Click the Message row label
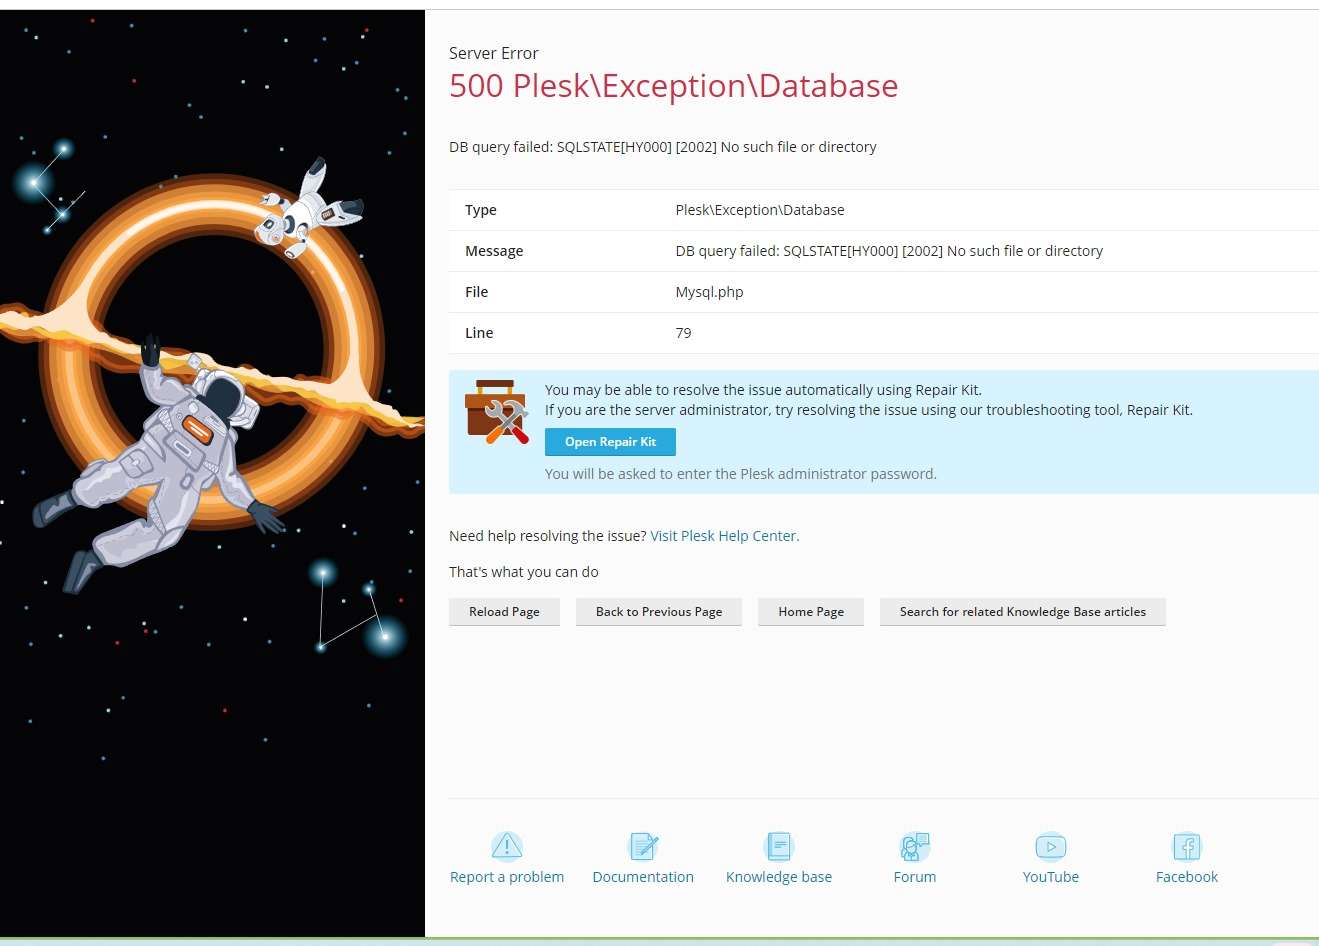This screenshot has height=946, width=1319. [x=494, y=251]
